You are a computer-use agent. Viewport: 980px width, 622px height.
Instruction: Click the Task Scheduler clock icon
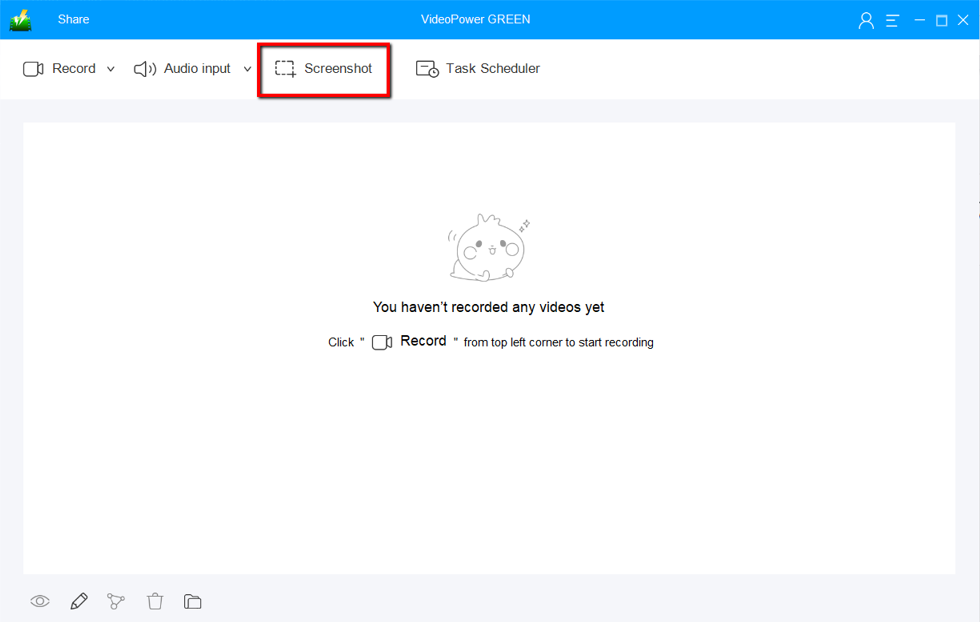[427, 69]
